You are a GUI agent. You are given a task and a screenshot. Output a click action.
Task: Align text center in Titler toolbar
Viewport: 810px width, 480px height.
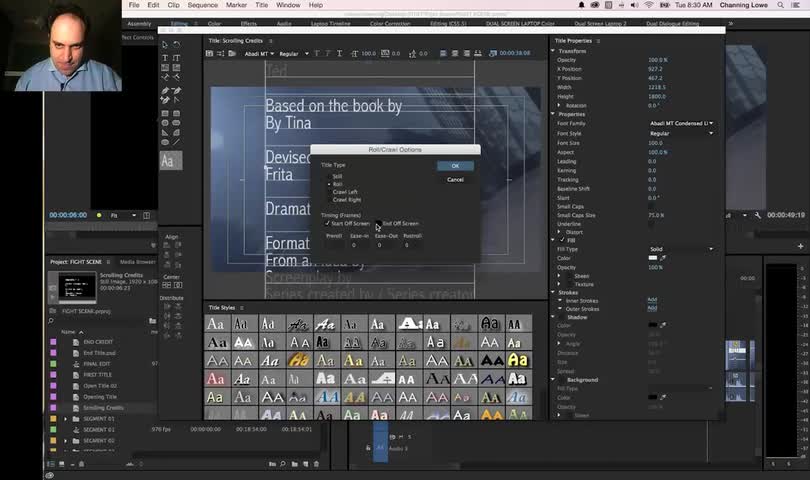[455, 53]
